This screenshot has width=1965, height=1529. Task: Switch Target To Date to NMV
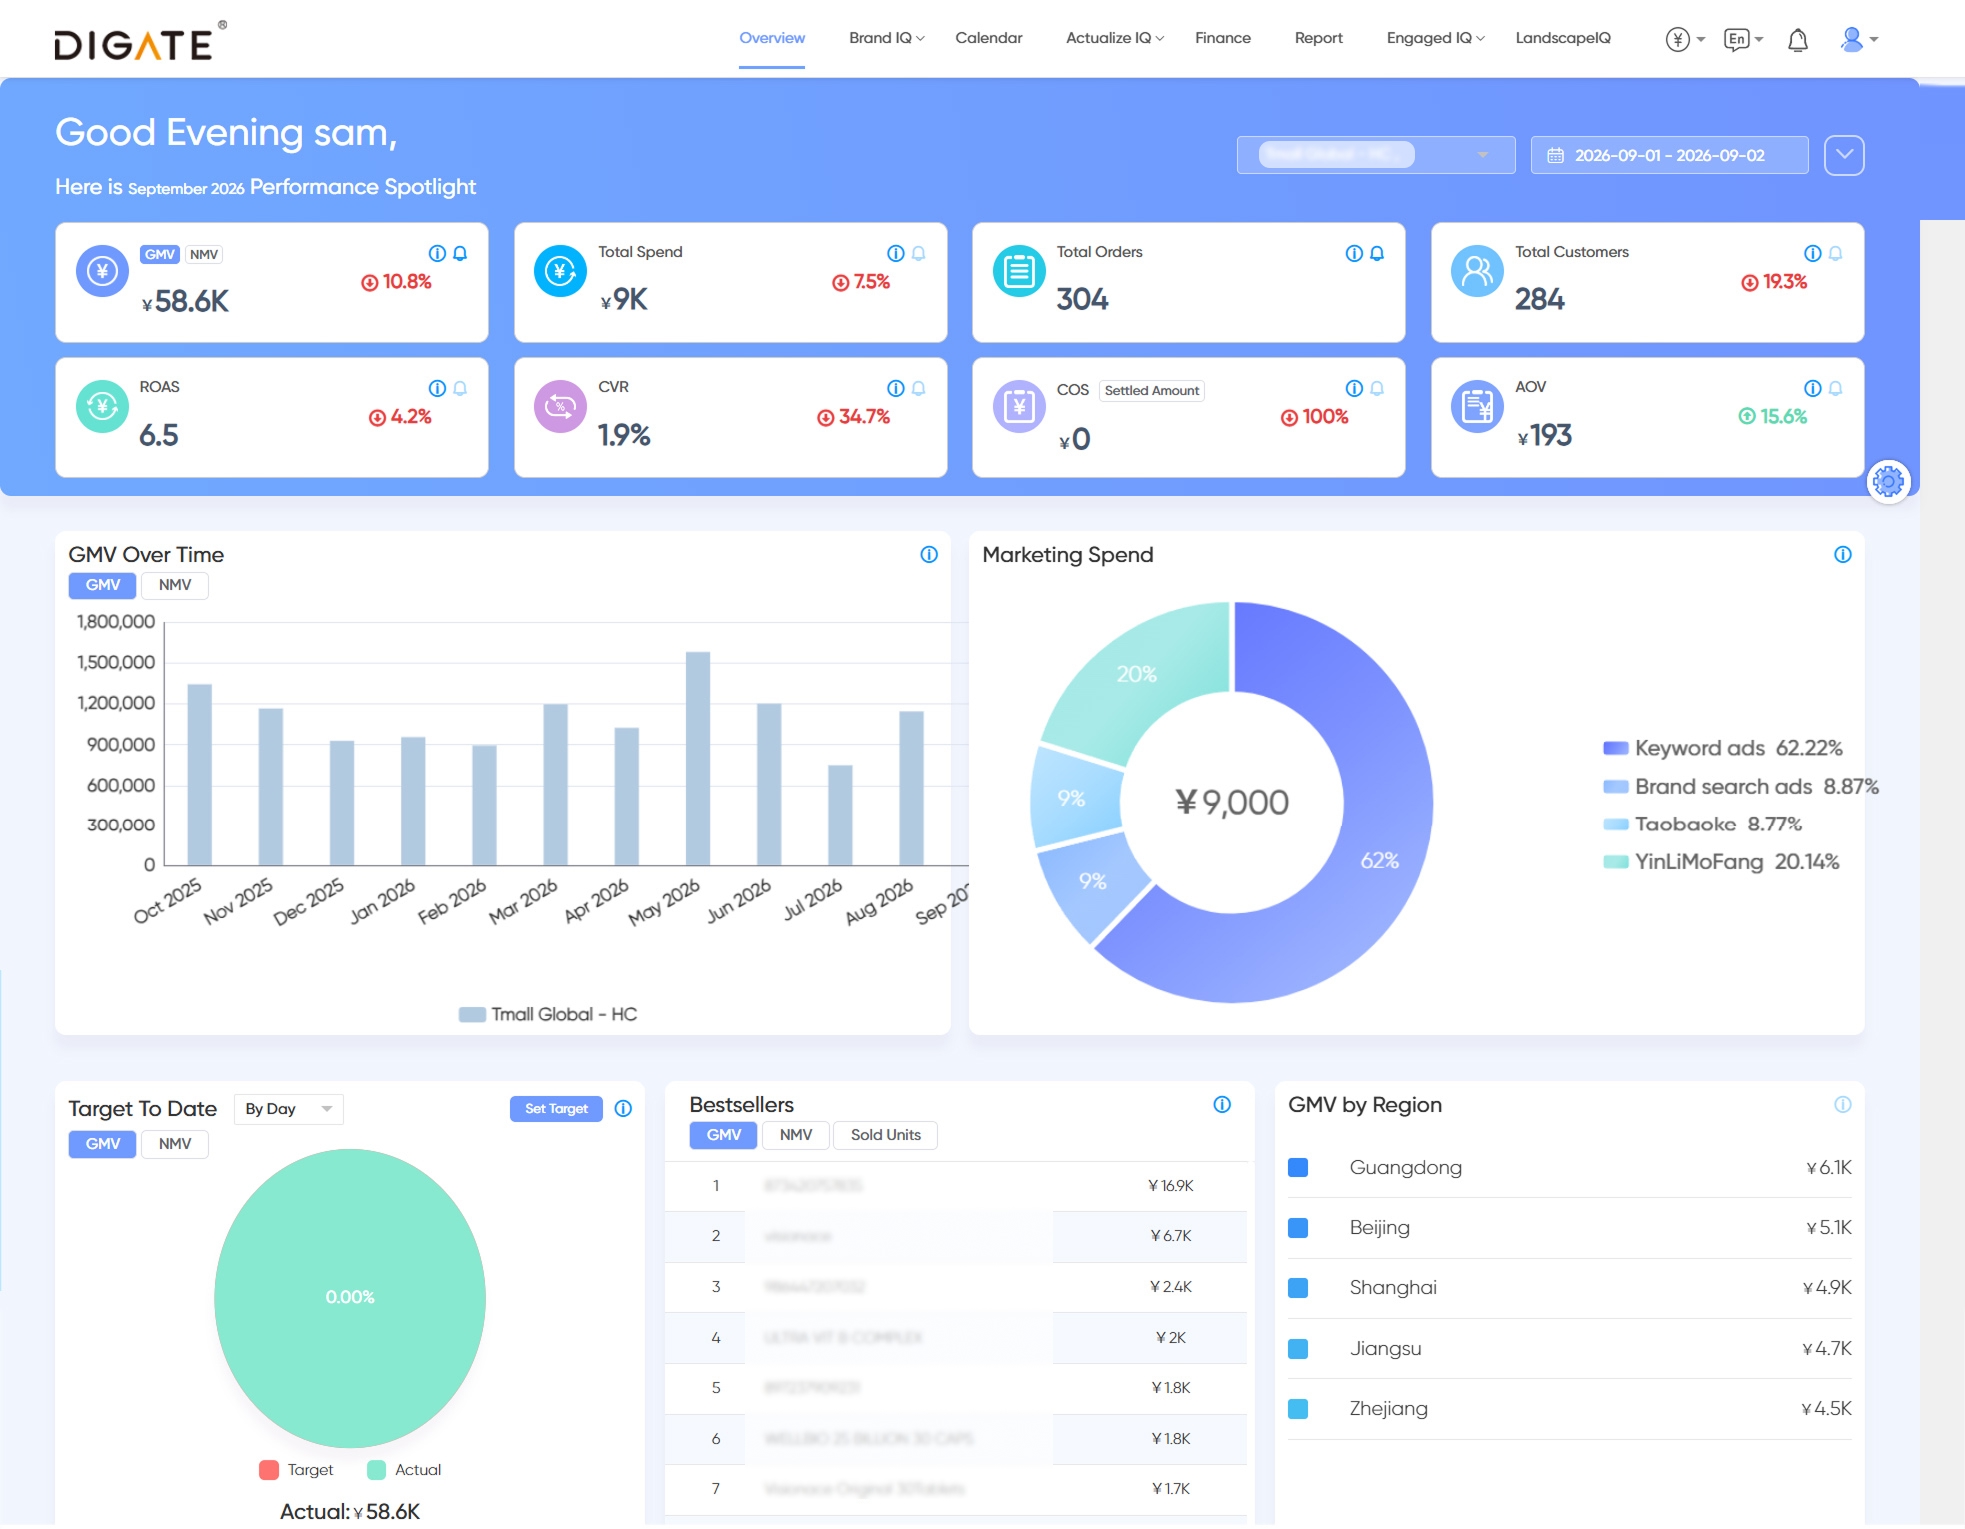pos(175,1144)
